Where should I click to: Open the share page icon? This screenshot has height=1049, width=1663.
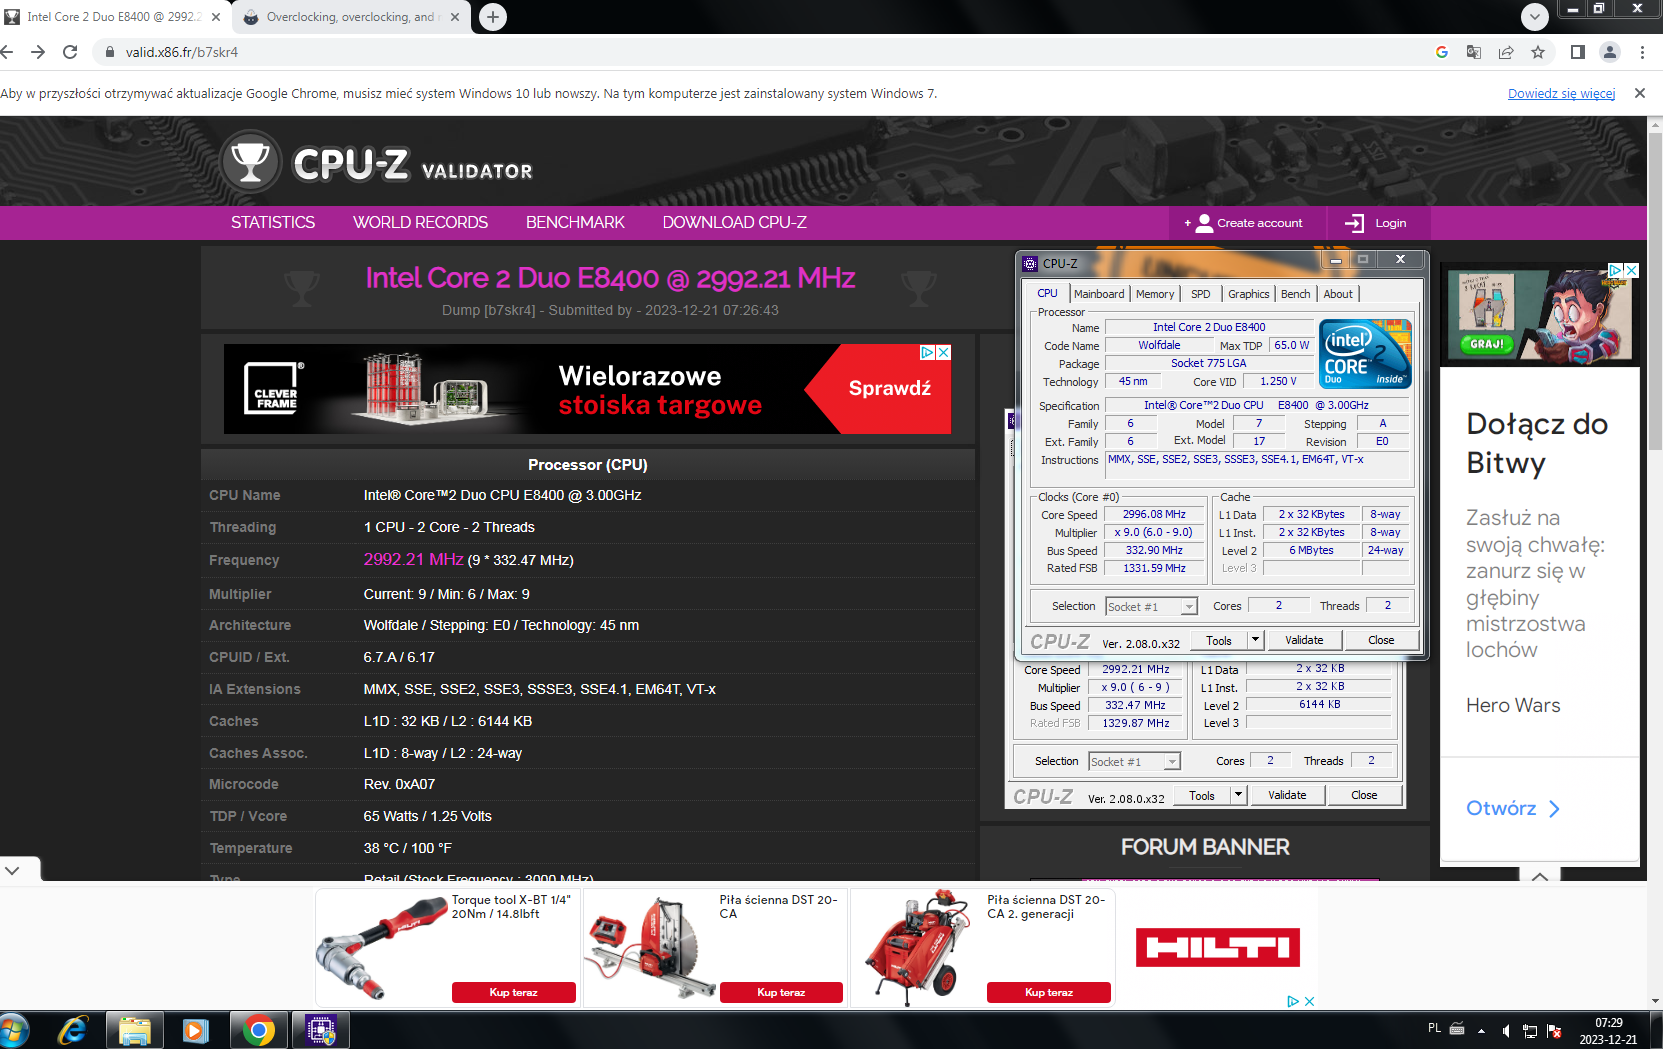click(x=1506, y=52)
